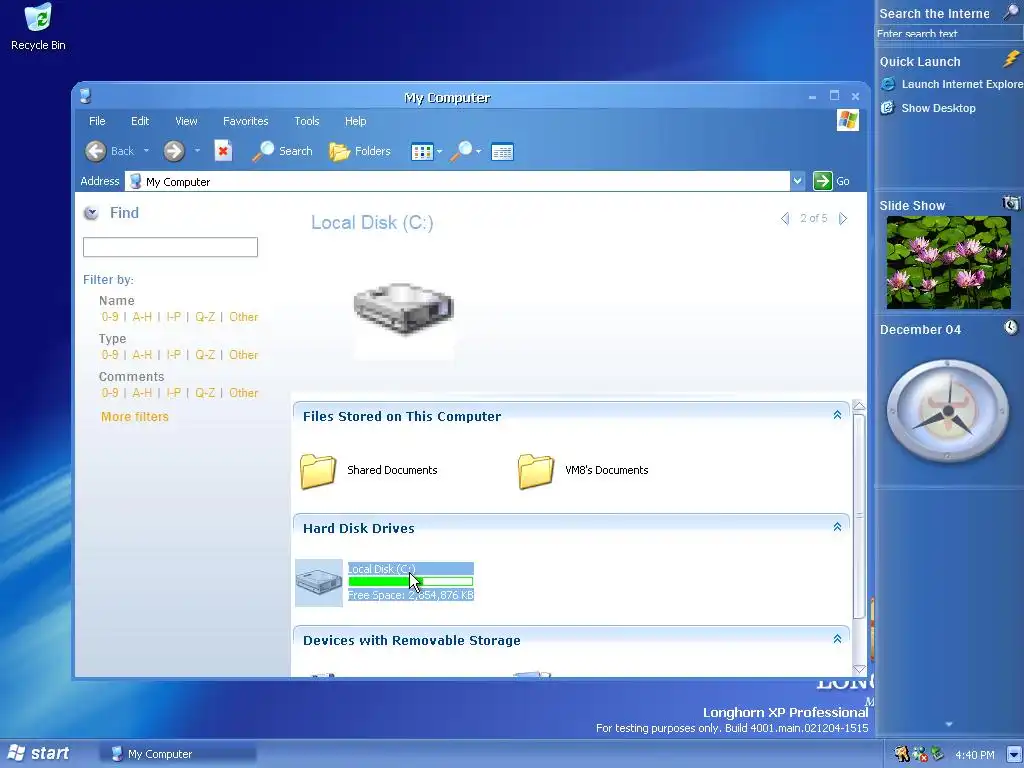Click the first system tray icon
This screenshot has height=768, width=1024.
pyautogui.click(x=902, y=754)
